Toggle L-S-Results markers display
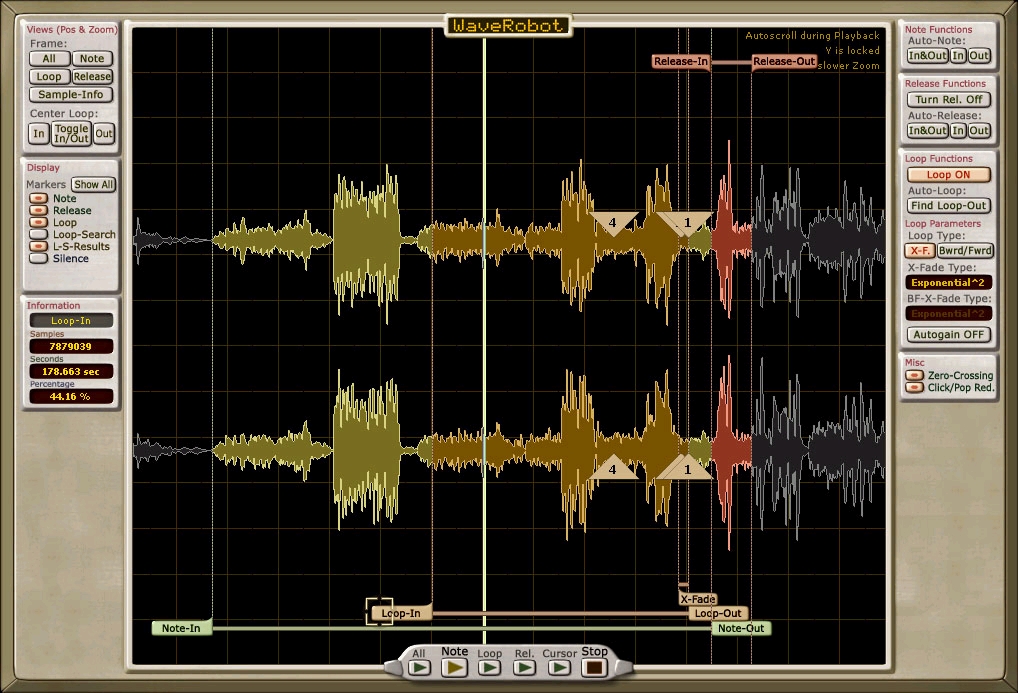Image resolution: width=1018 pixels, height=693 pixels. [39, 246]
